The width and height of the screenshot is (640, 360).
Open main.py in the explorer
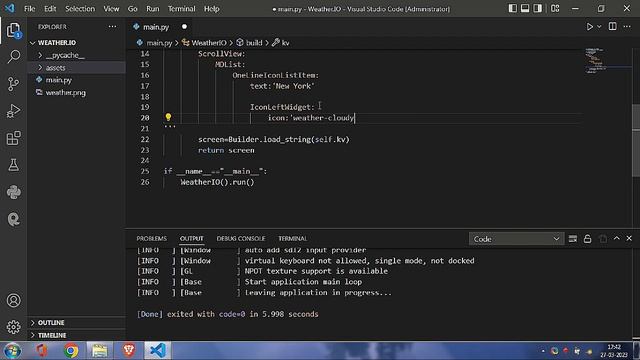click(x=77, y=80)
